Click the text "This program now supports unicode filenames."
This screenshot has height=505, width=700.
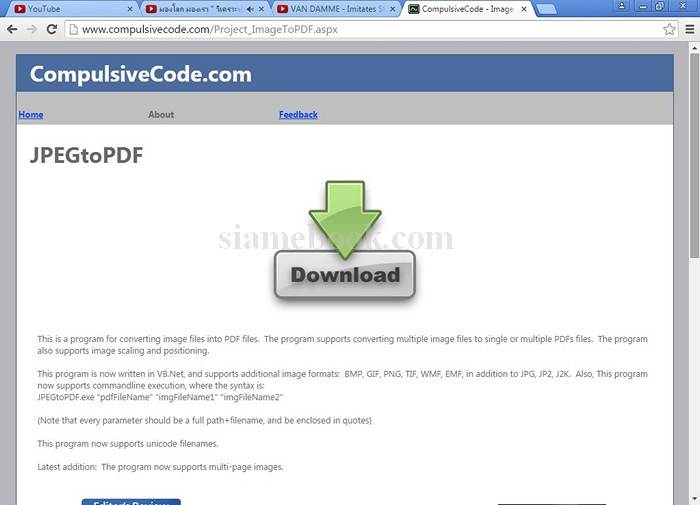click(128, 444)
